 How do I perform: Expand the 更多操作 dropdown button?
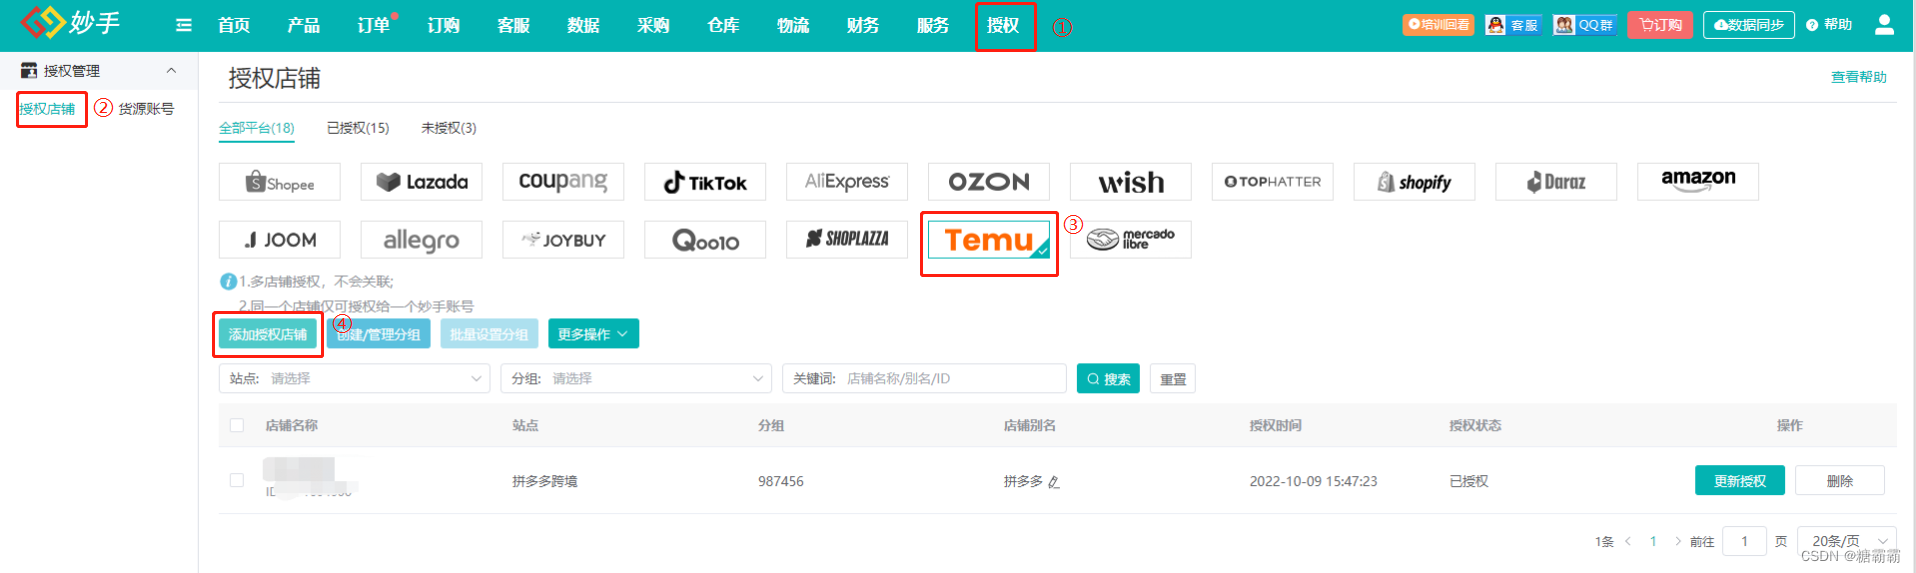pos(593,334)
